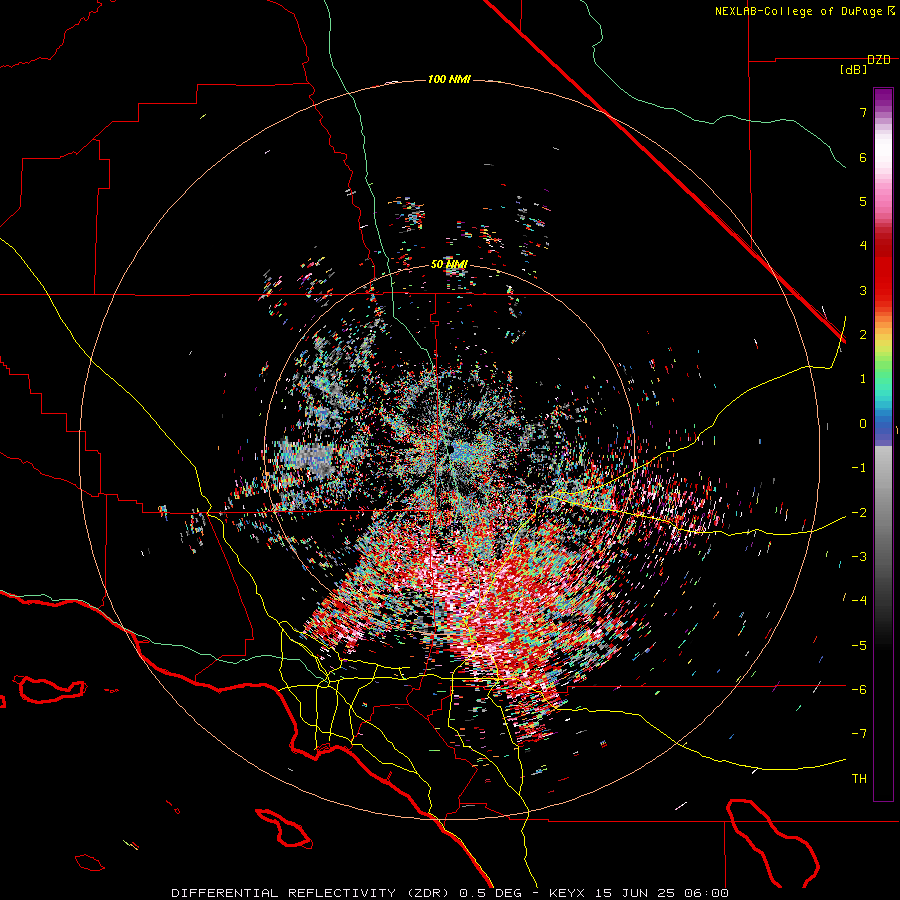Pick the -6 scale label
This screenshot has width=900, height=900.
click(859, 690)
